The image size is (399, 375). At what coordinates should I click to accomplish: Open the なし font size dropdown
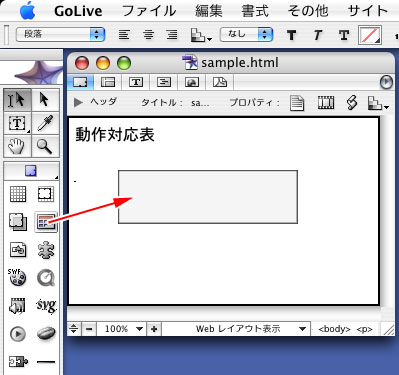(247, 34)
